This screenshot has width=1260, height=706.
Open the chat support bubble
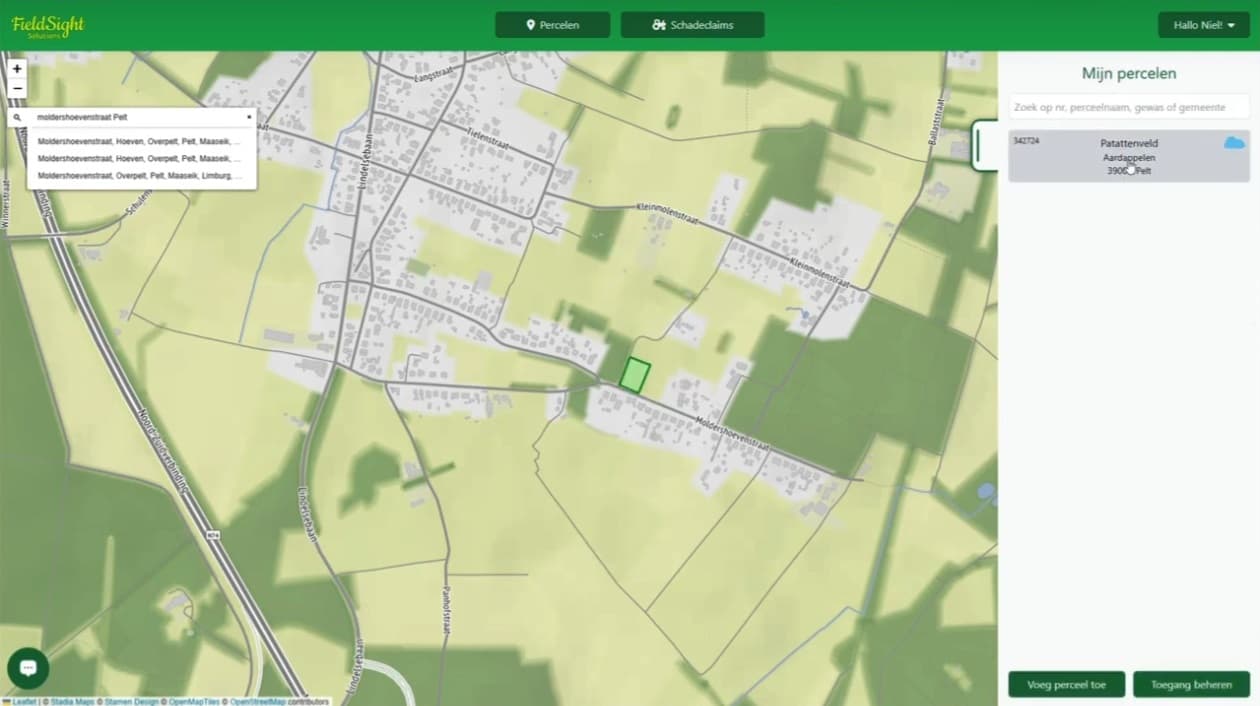point(28,668)
